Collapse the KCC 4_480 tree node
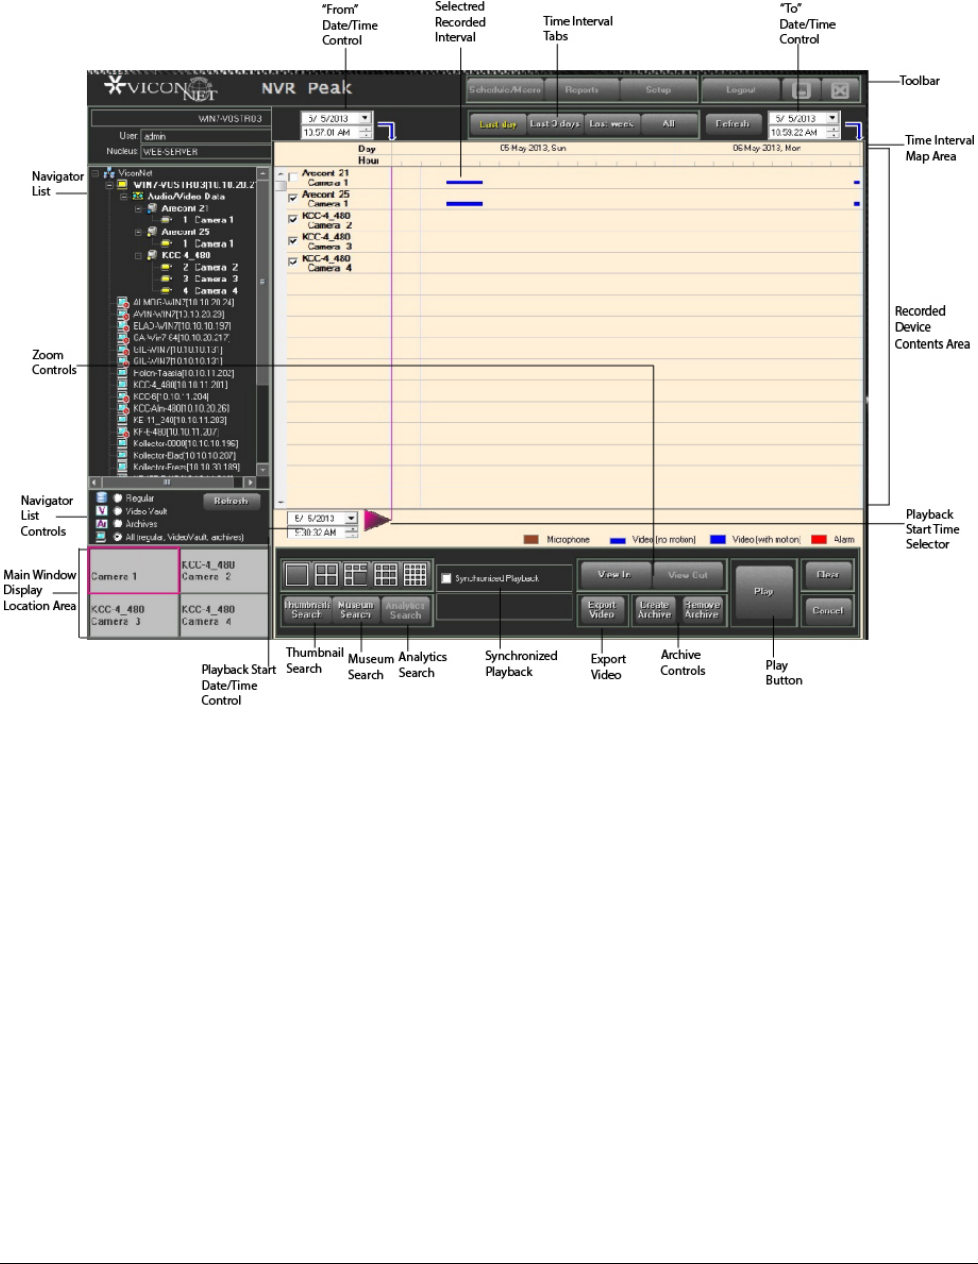Image resolution: width=978 pixels, height=1264 pixels. click(x=138, y=256)
